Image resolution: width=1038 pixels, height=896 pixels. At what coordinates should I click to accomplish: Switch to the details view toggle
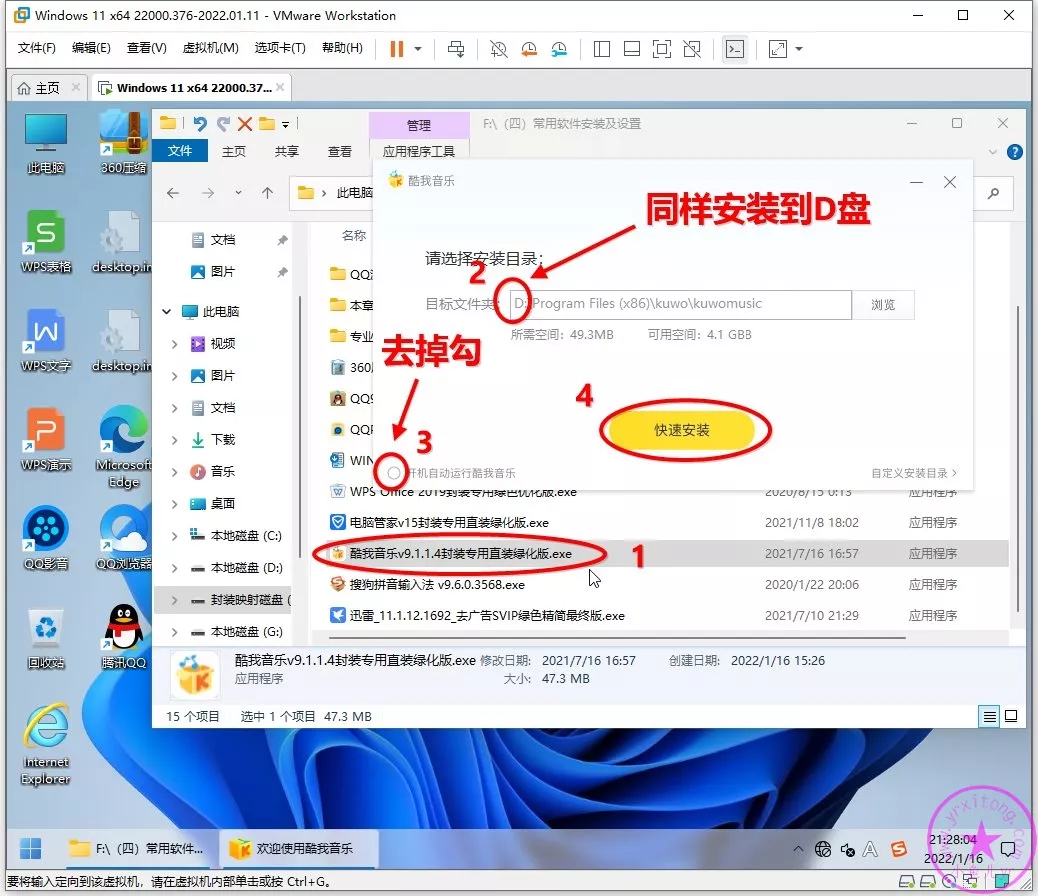pos(989,716)
